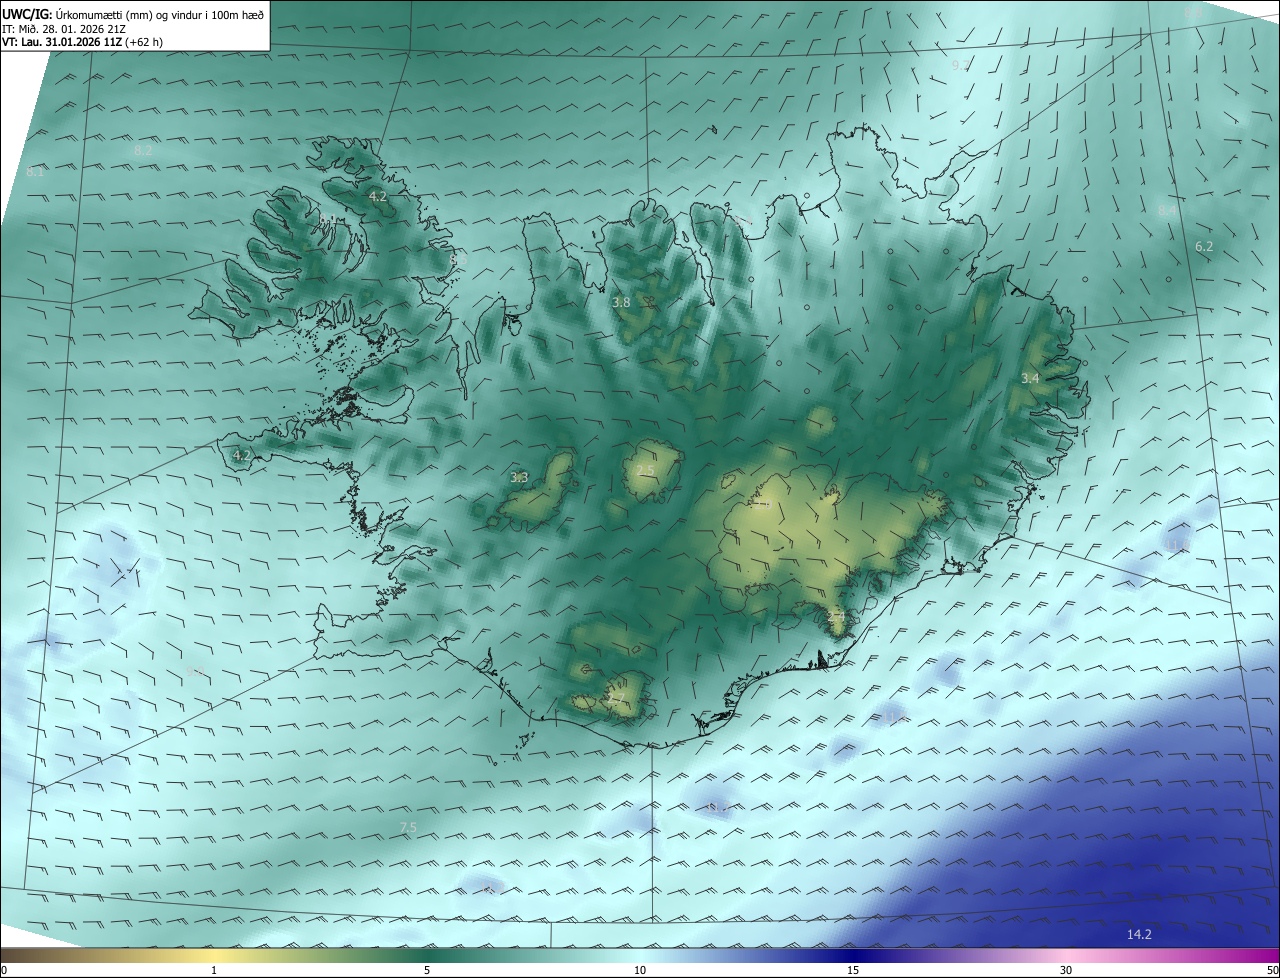Click the color scale tick label 15
1280x978 pixels.
coord(853,970)
